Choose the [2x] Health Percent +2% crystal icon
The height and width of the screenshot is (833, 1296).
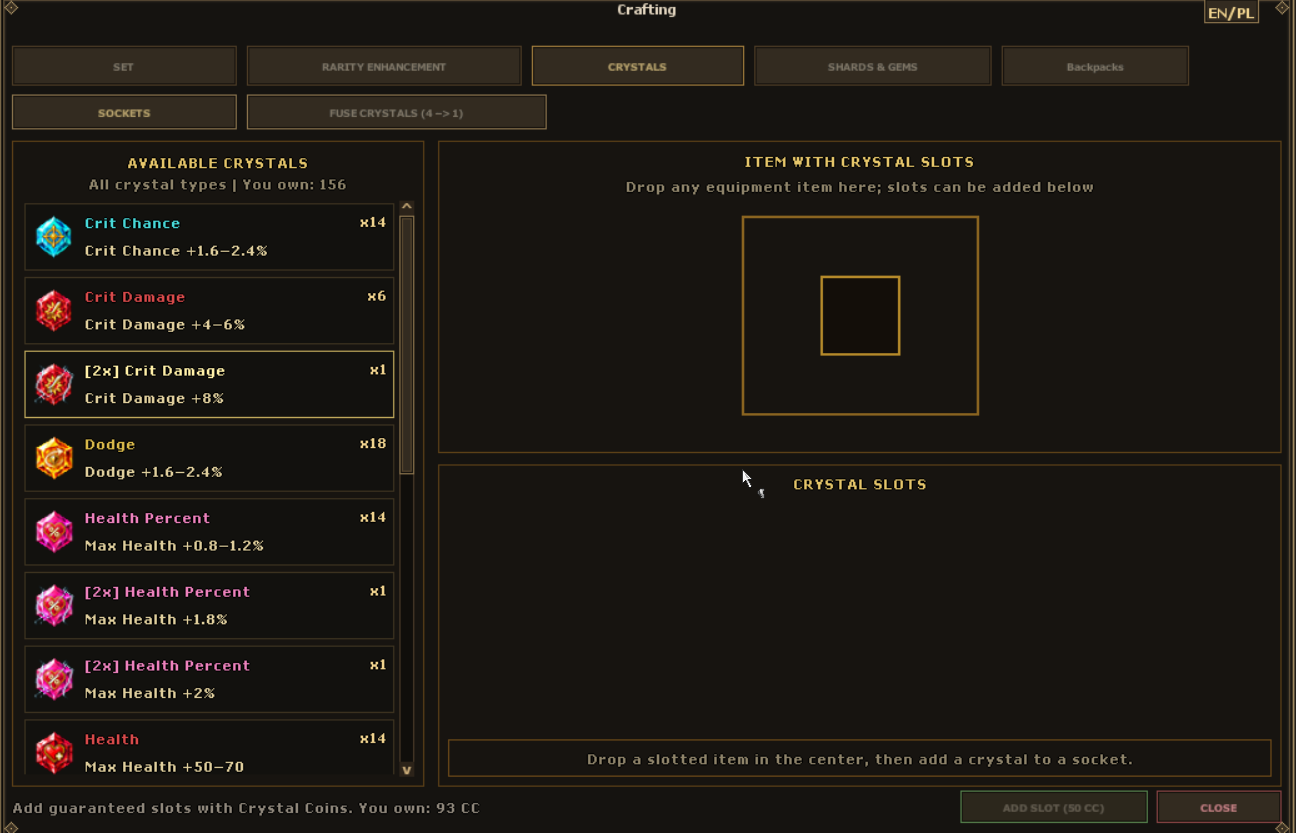pos(54,680)
